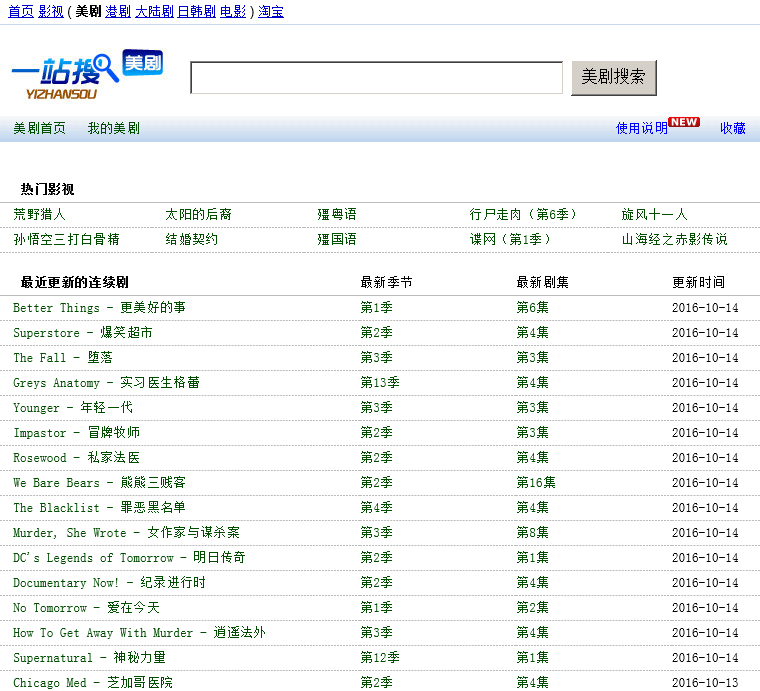Image resolution: width=760 pixels, height=691 pixels.
Task: Click the Yizhansou site logo
Action: [x=87, y=75]
